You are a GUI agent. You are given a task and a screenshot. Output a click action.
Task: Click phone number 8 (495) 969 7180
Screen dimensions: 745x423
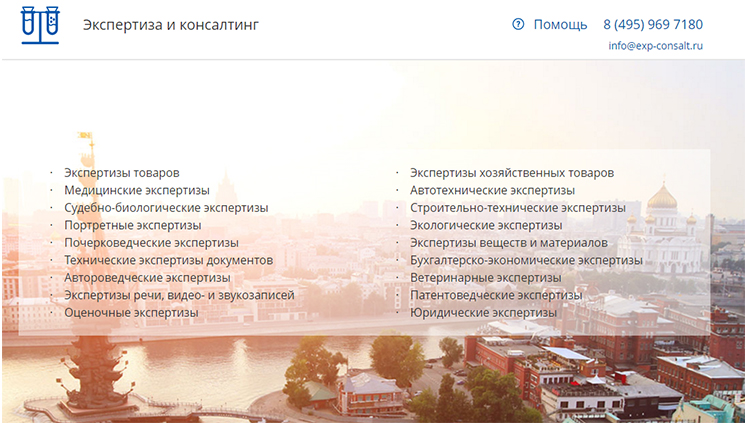click(x=652, y=24)
